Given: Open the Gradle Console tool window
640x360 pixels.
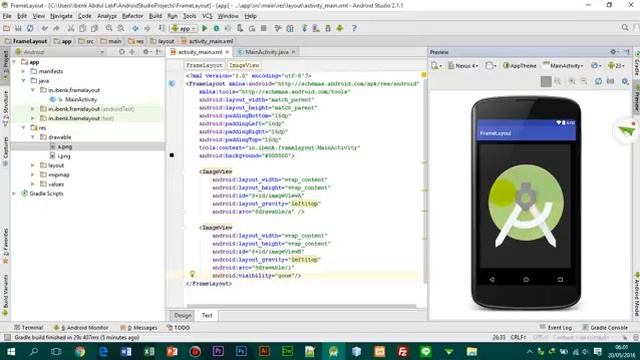Looking at the screenshot, I should [605, 327].
